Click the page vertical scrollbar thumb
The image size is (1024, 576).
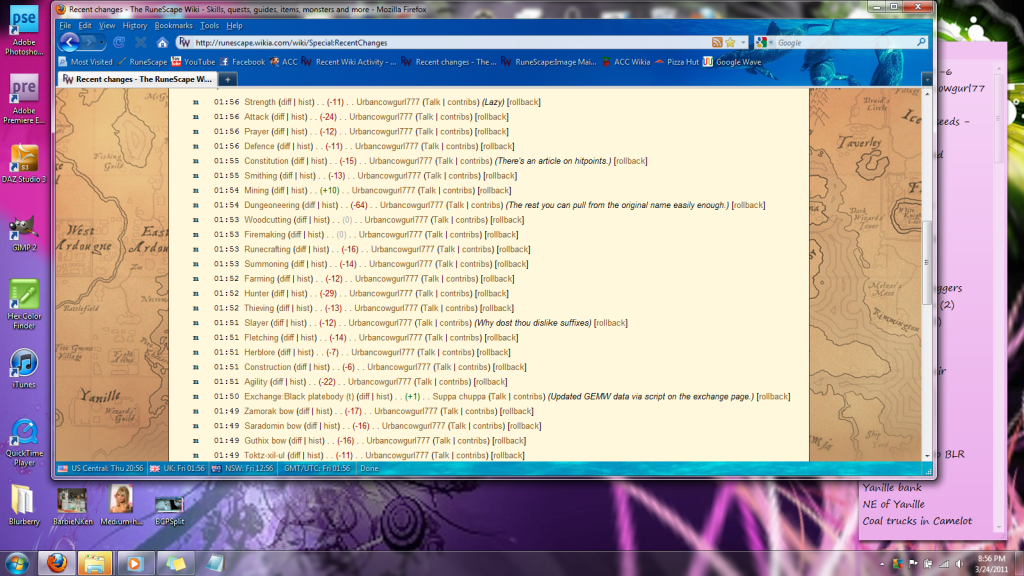pyautogui.click(x=927, y=263)
